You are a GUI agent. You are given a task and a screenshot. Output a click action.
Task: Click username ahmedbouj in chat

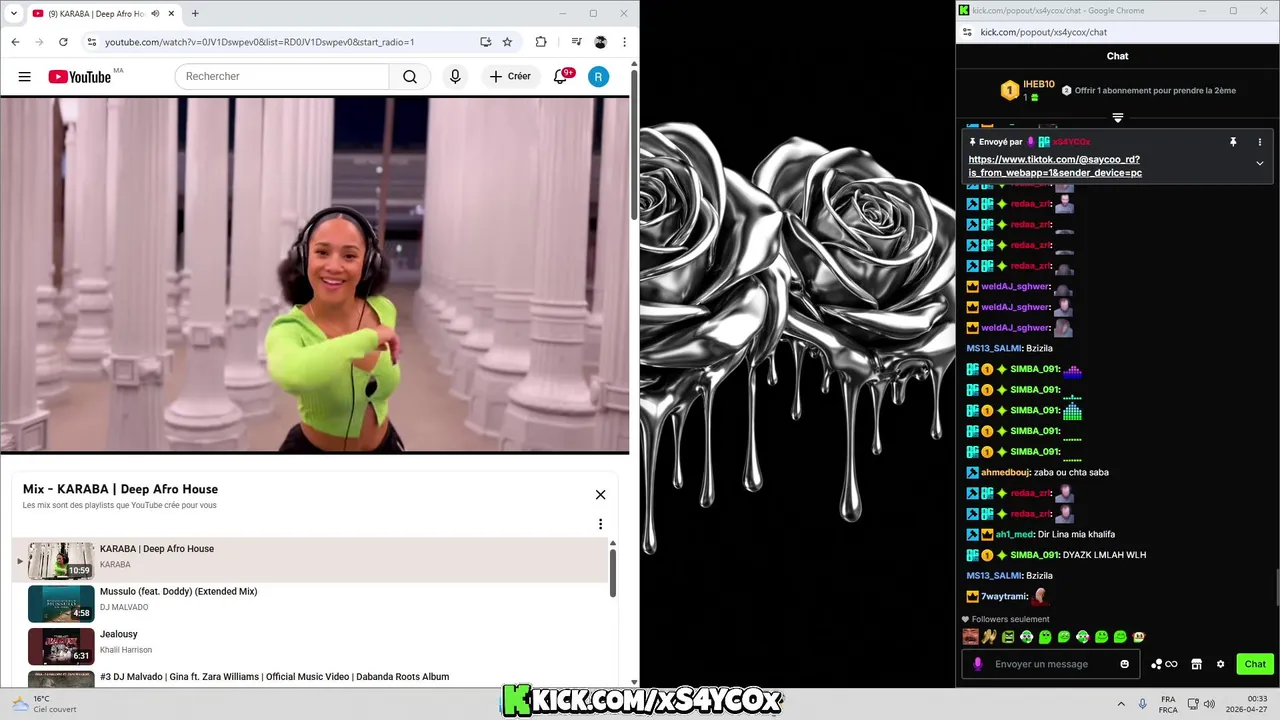click(x=1007, y=472)
